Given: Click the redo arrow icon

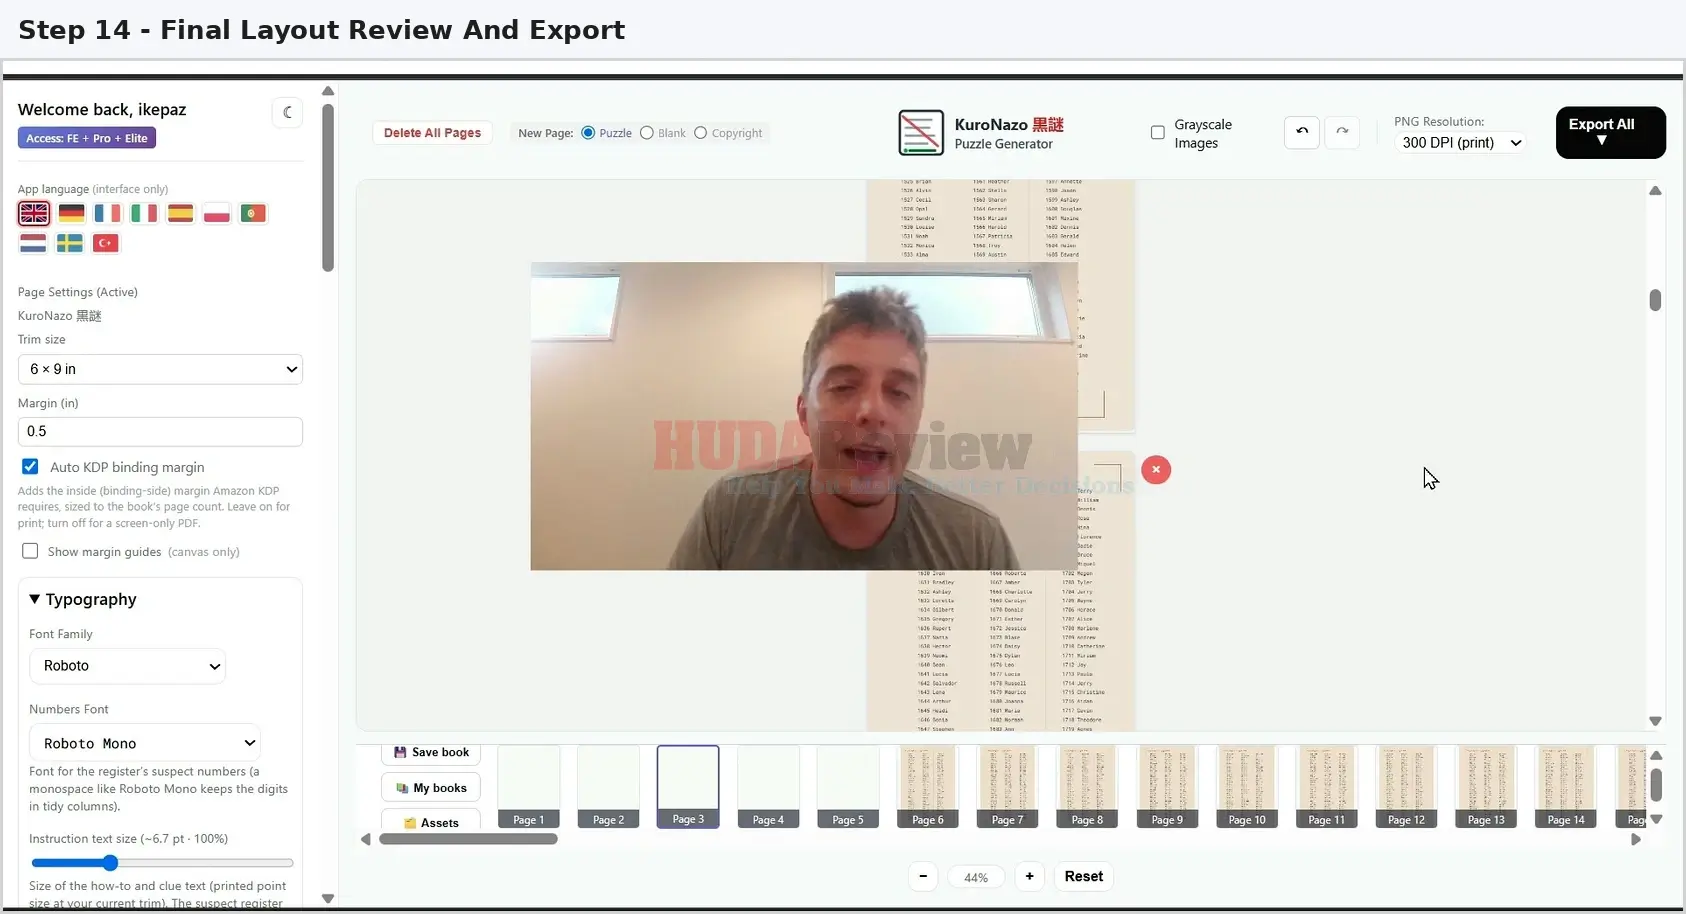Looking at the screenshot, I should [x=1342, y=132].
